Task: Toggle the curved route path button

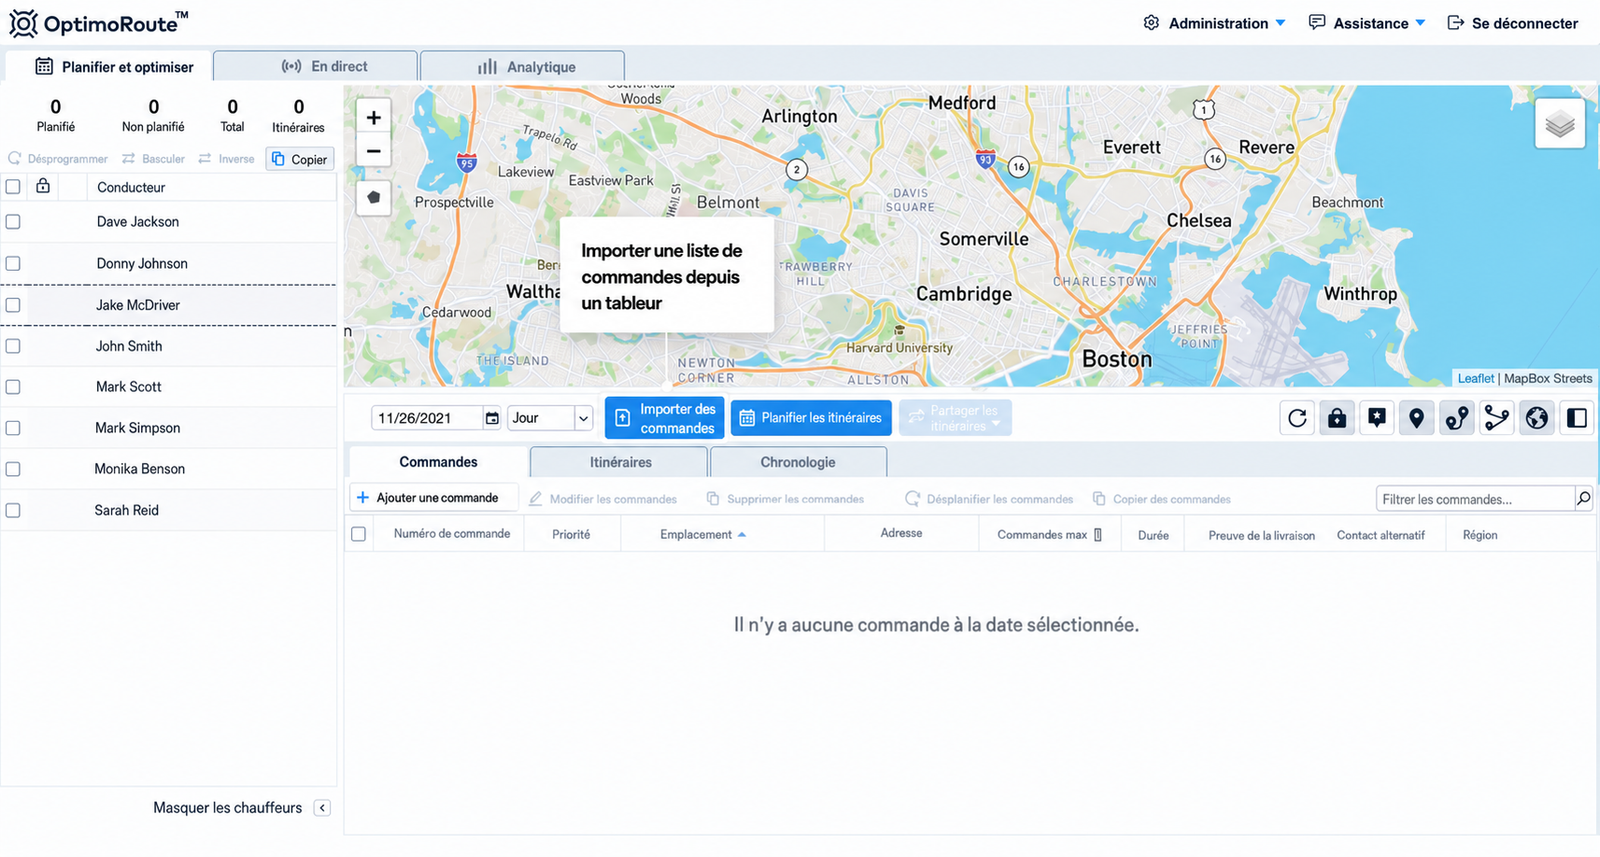Action: pos(1457,418)
